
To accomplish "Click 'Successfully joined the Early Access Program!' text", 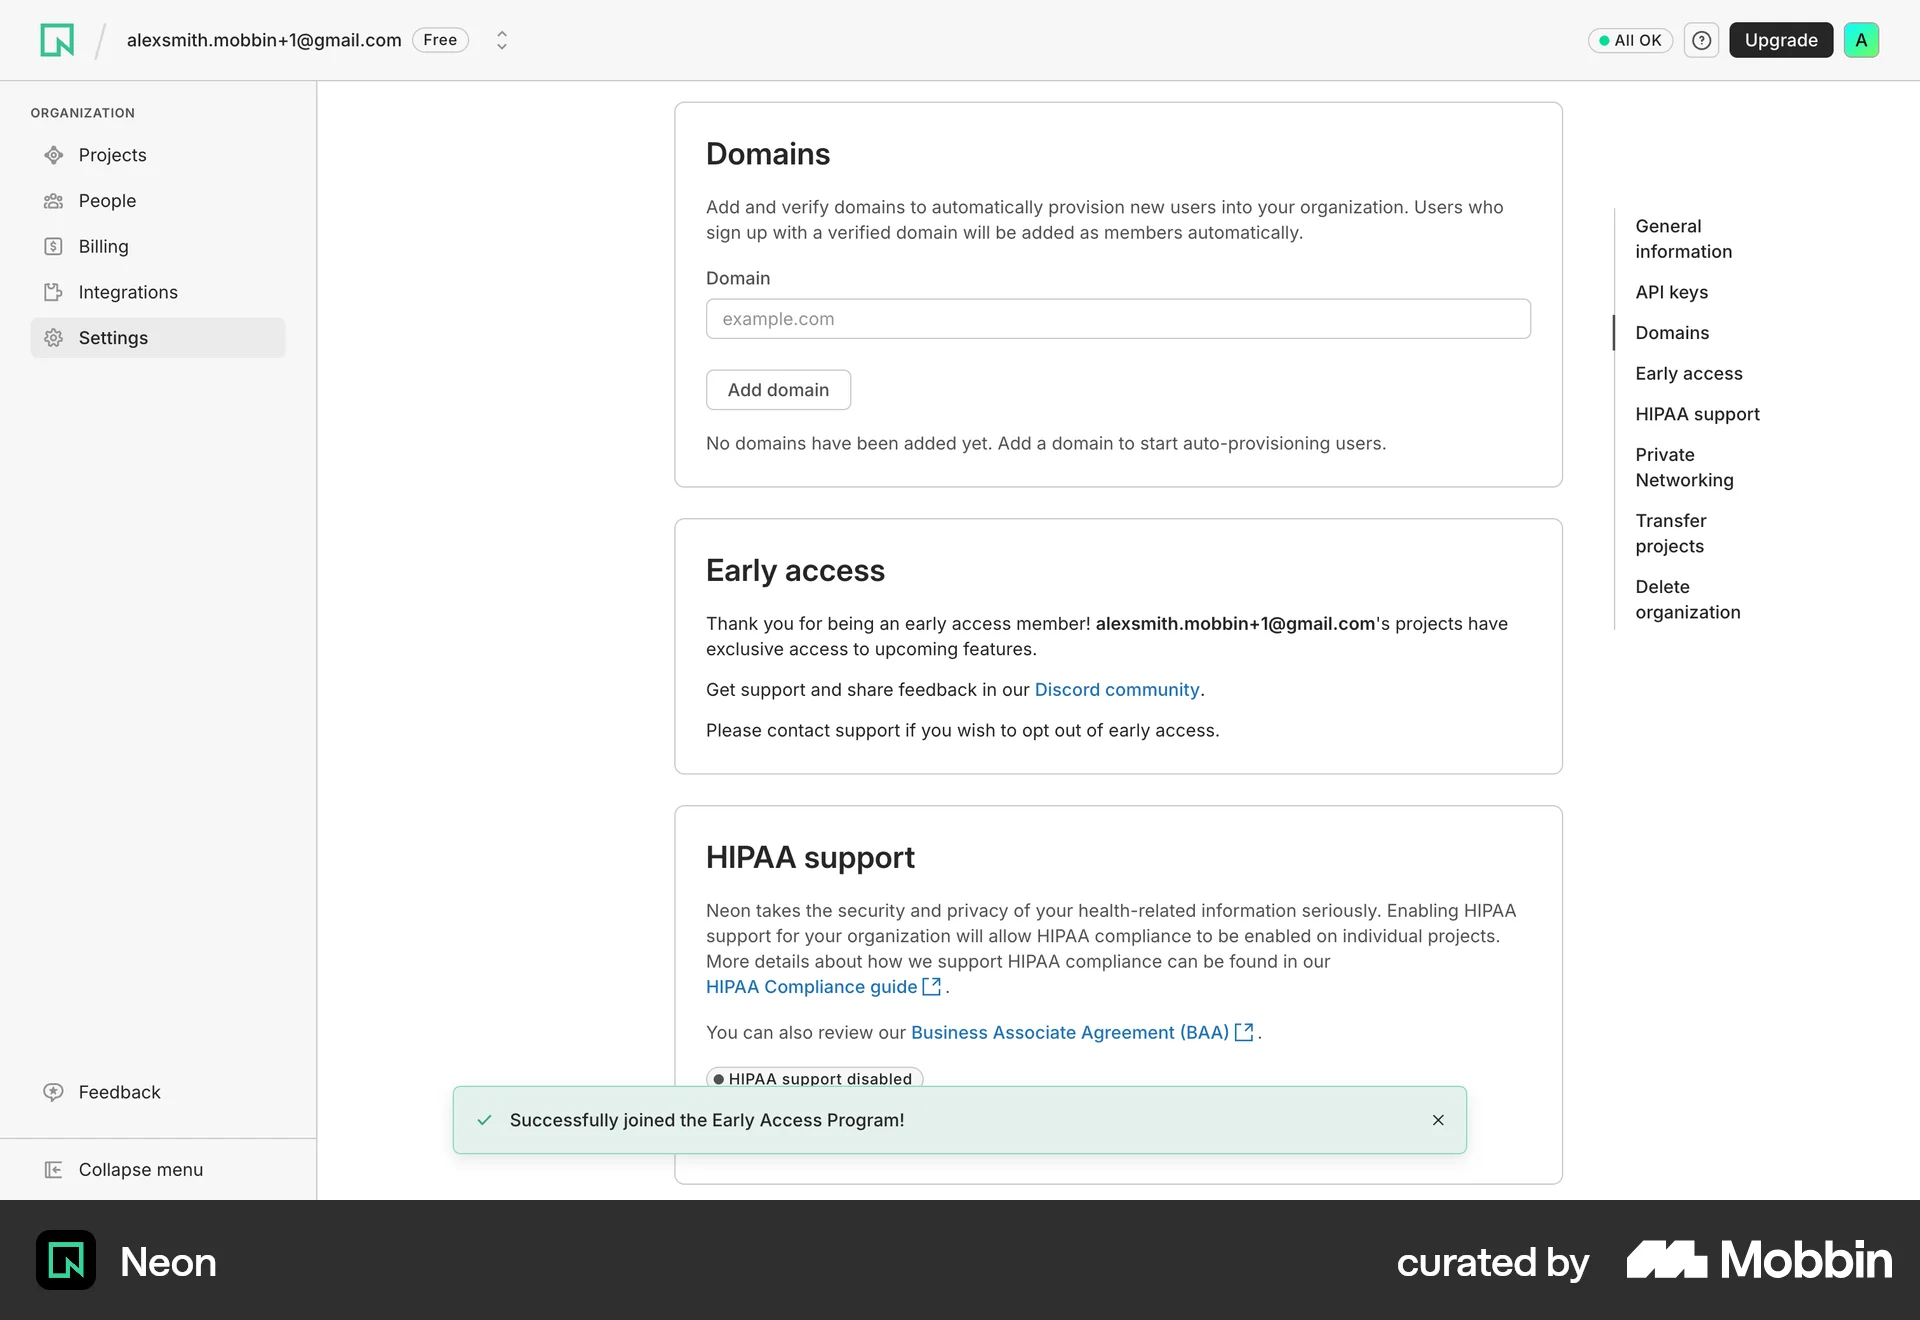I will coord(707,1120).
